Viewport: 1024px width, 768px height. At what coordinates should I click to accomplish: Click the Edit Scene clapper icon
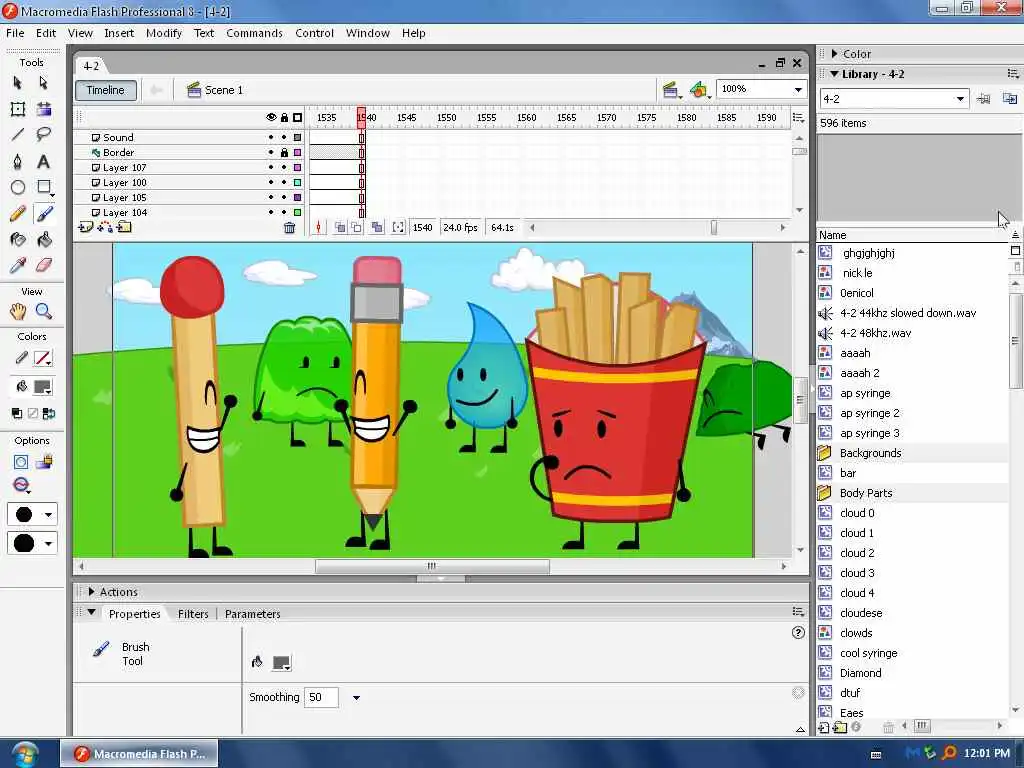click(671, 90)
